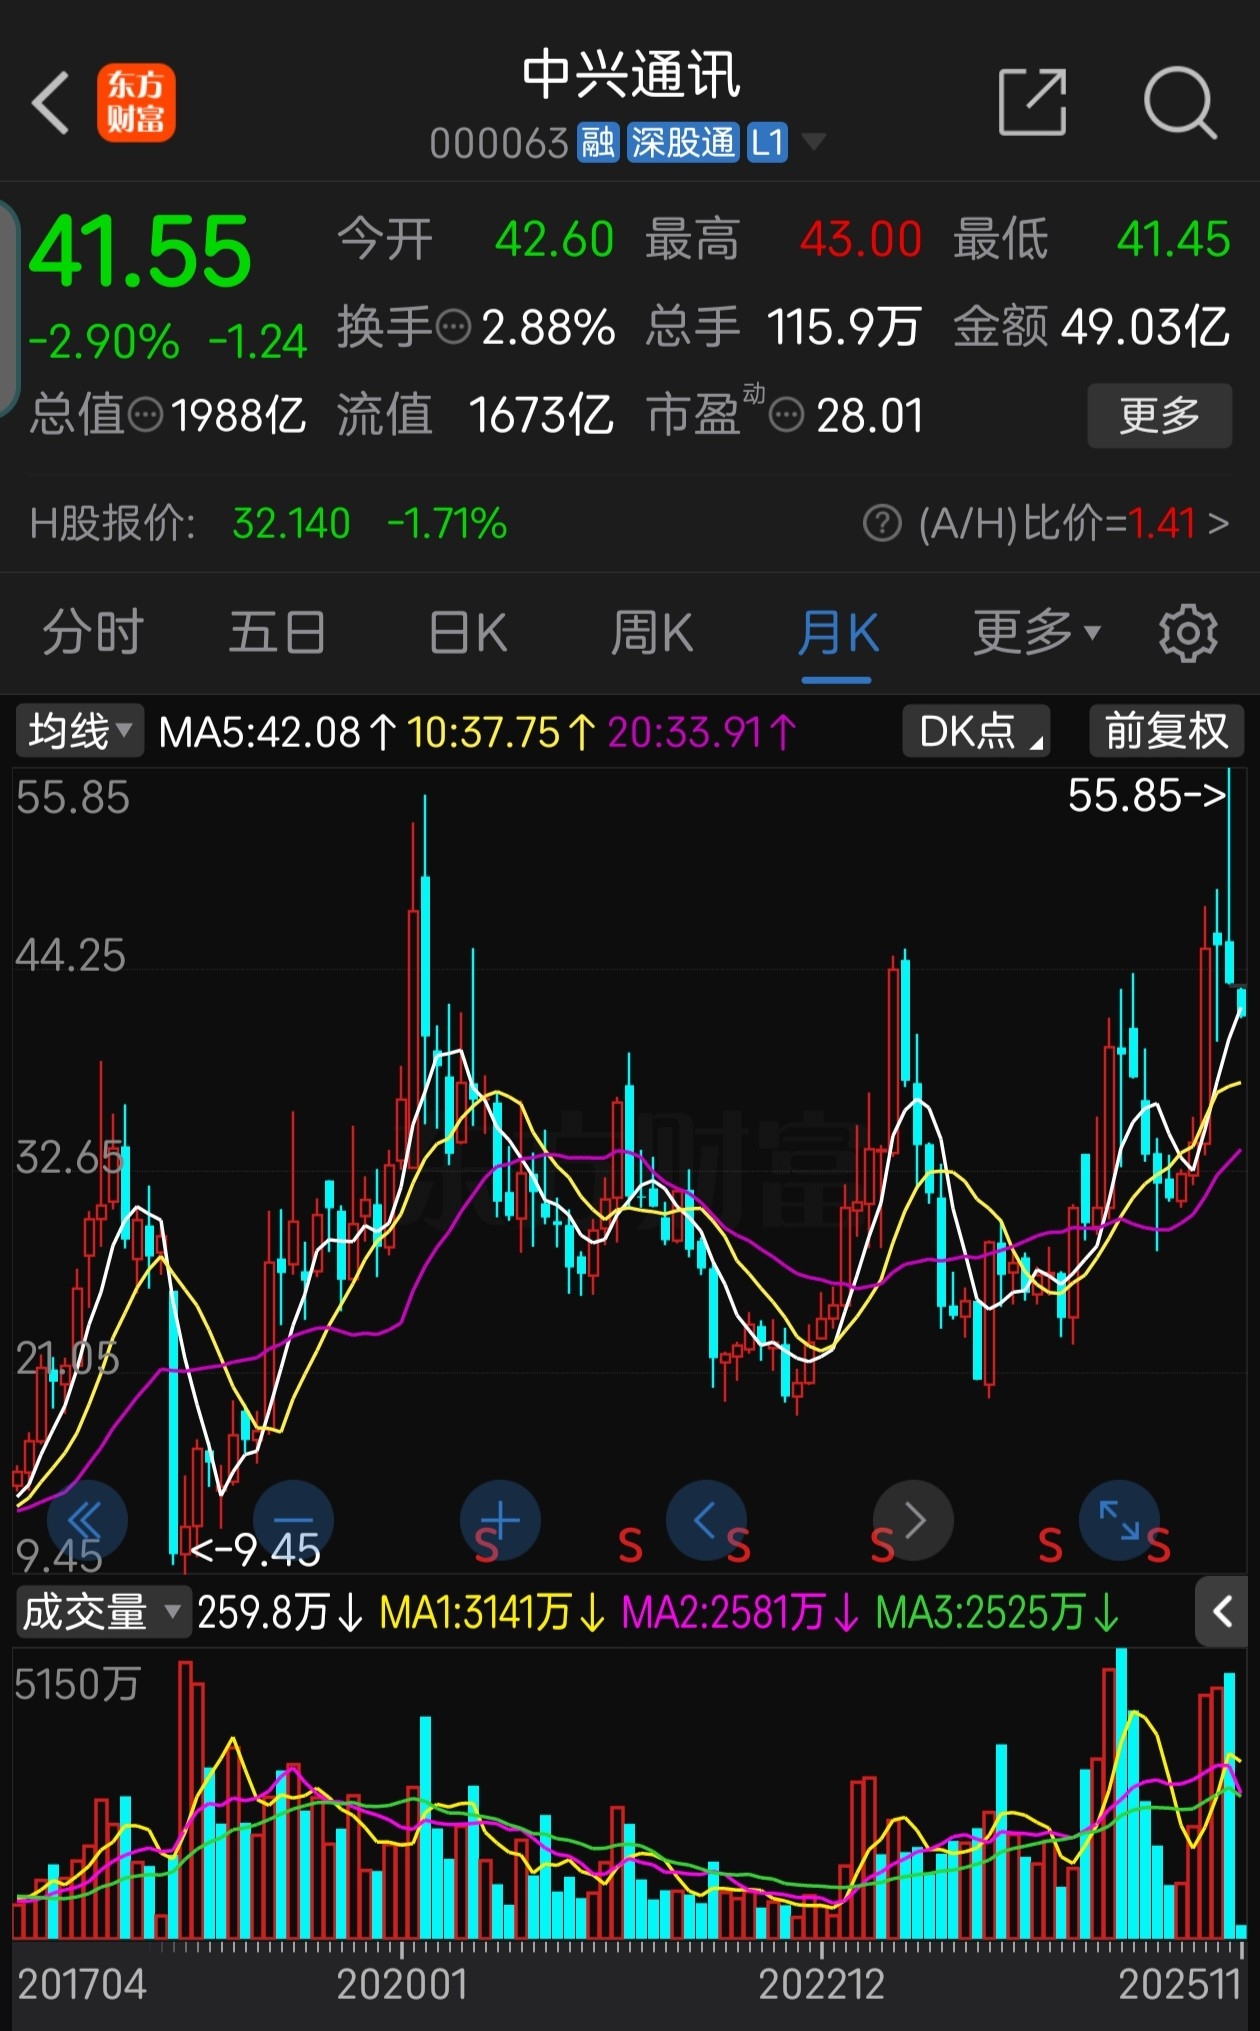Viewport: 1260px width, 2031px height.
Task: Zoom in chart with plus button
Action: click(x=500, y=1521)
